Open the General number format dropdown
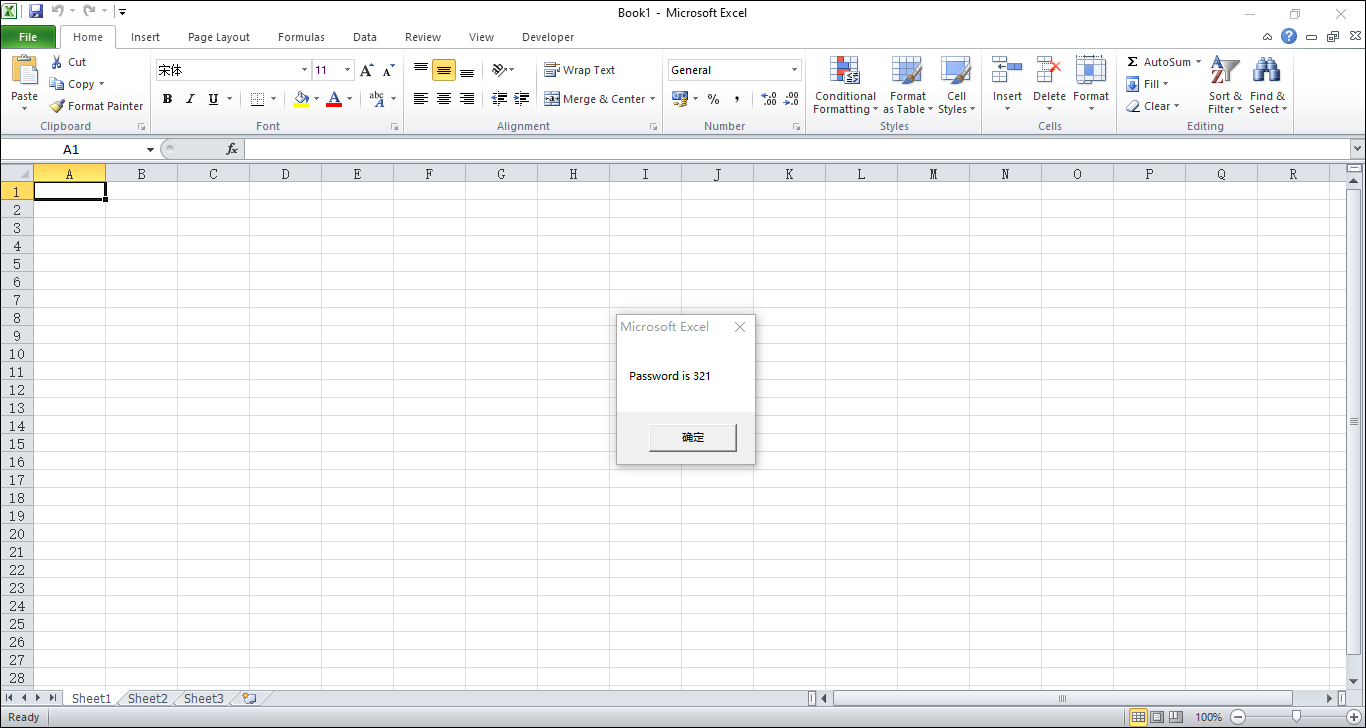 point(795,70)
